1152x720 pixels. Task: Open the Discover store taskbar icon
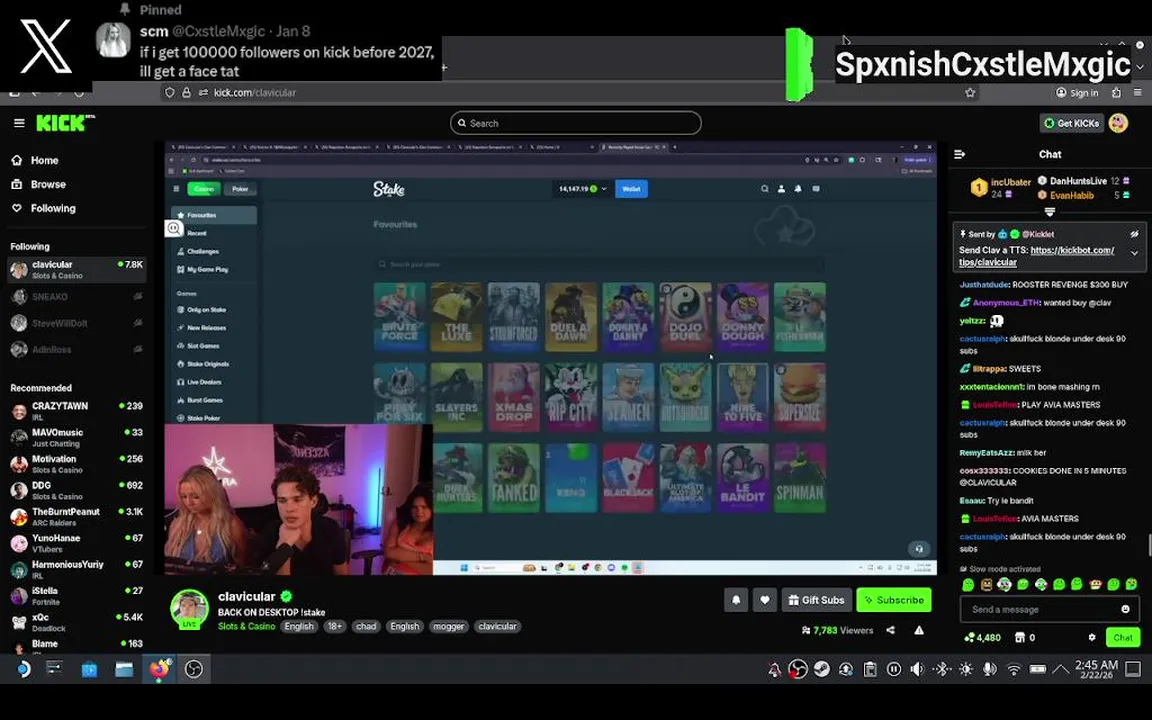pos(89,669)
